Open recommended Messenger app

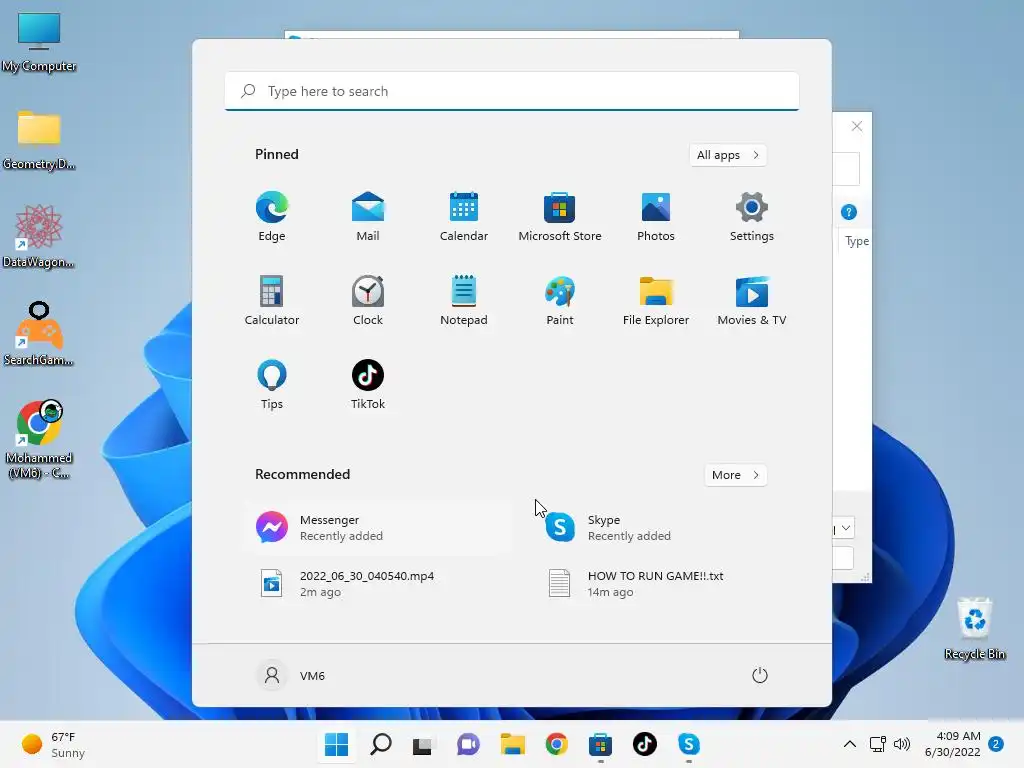(379, 528)
